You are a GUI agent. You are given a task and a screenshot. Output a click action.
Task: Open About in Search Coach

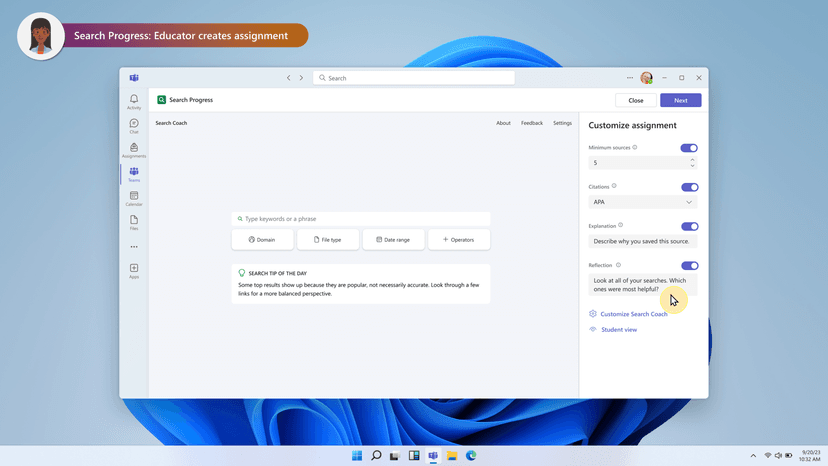tap(503, 123)
